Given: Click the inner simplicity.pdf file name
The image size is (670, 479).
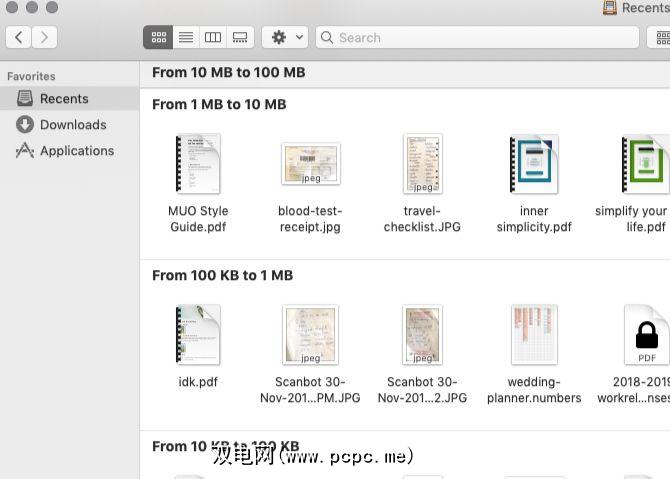Looking at the screenshot, I should [534, 219].
